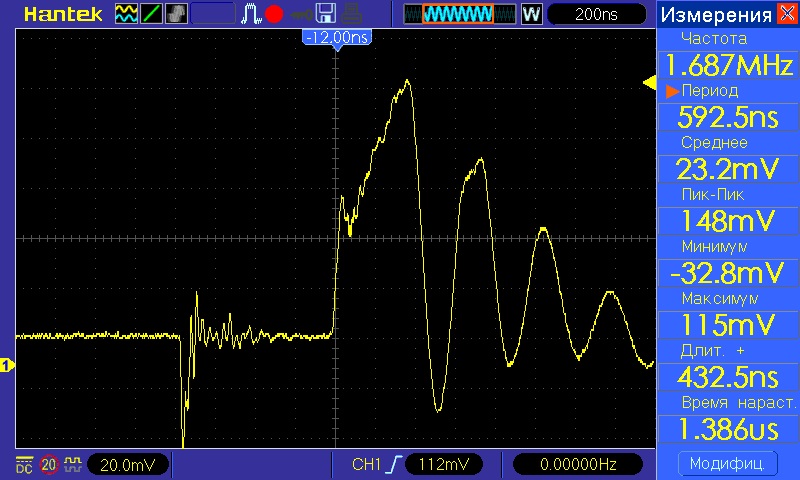Viewport: 800px width, 480px height.
Task: Click the waveform display mode icon
Action: [x=126, y=14]
